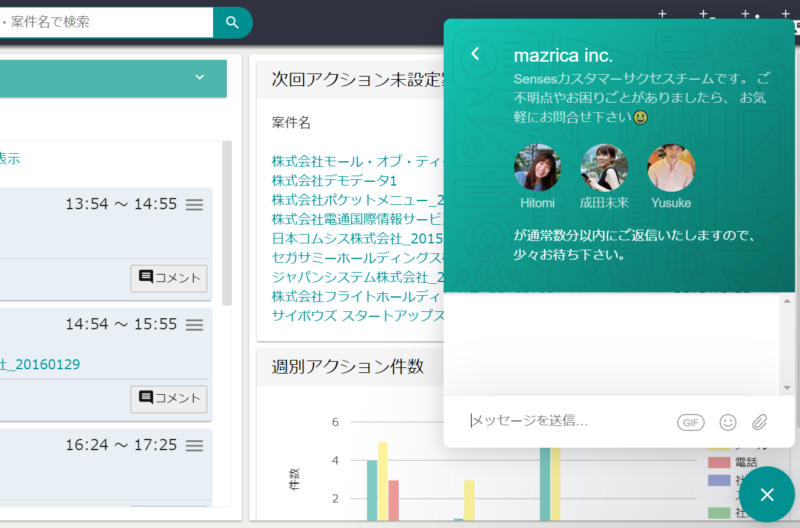The width and height of the screenshot is (800, 528).
Task: Close the chat with round X button
Action: point(767,494)
